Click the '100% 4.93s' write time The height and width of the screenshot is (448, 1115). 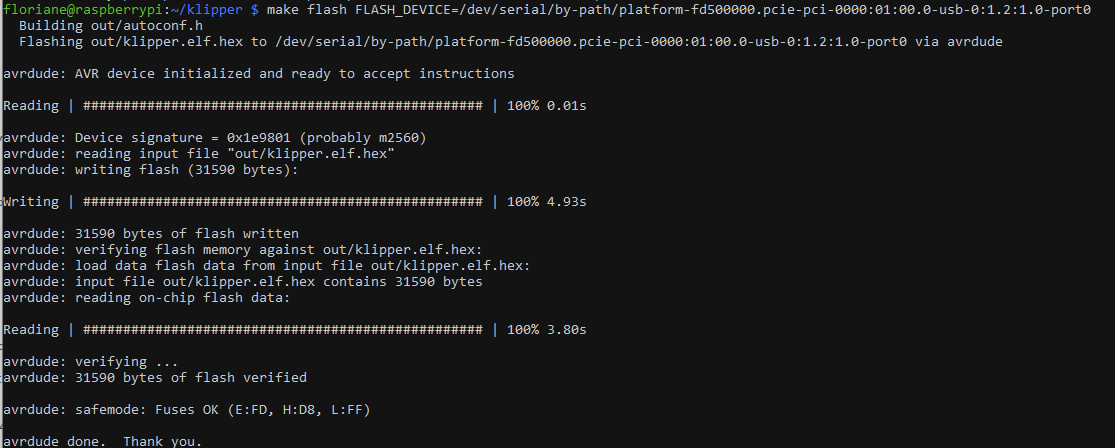pyautogui.click(x=546, y=202)
